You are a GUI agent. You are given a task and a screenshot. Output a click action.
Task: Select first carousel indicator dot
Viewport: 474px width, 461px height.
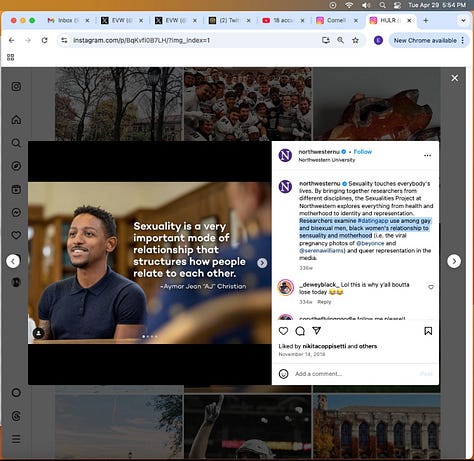tap(144, 337)
